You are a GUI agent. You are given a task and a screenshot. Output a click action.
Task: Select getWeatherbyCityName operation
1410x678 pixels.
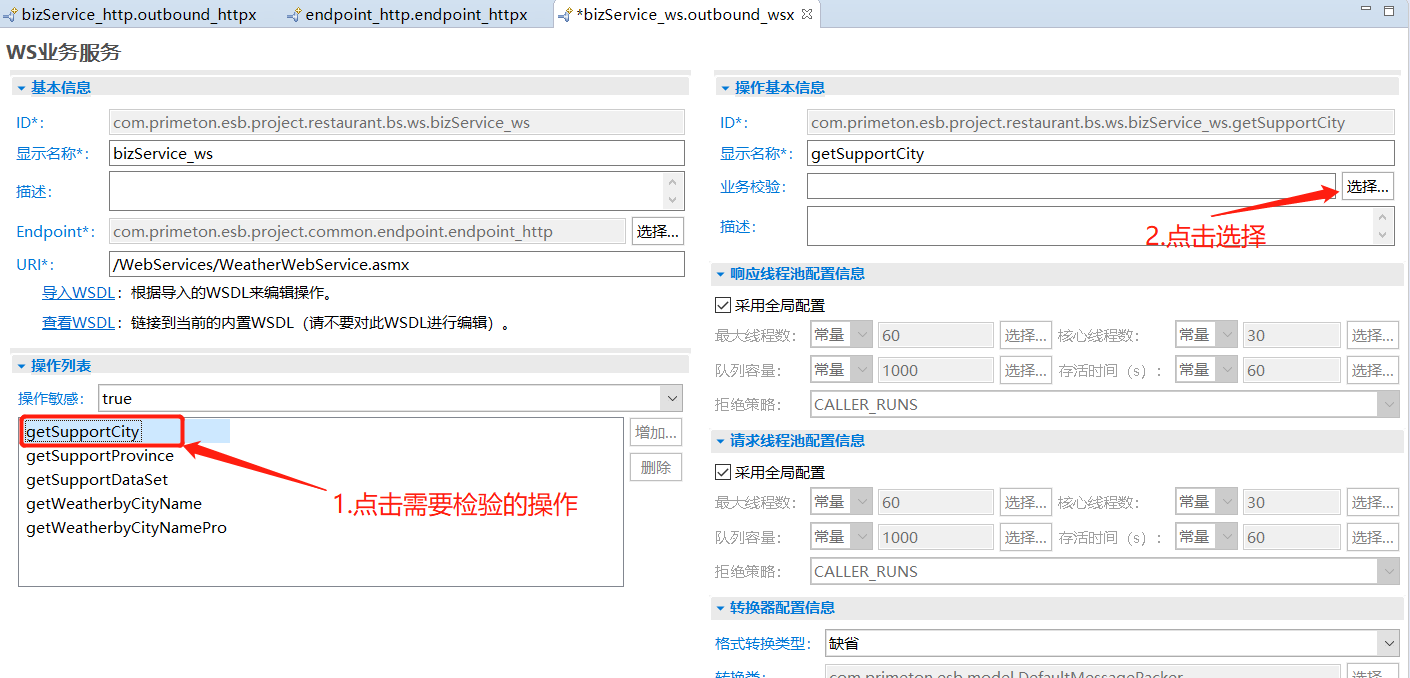[114, 504]
